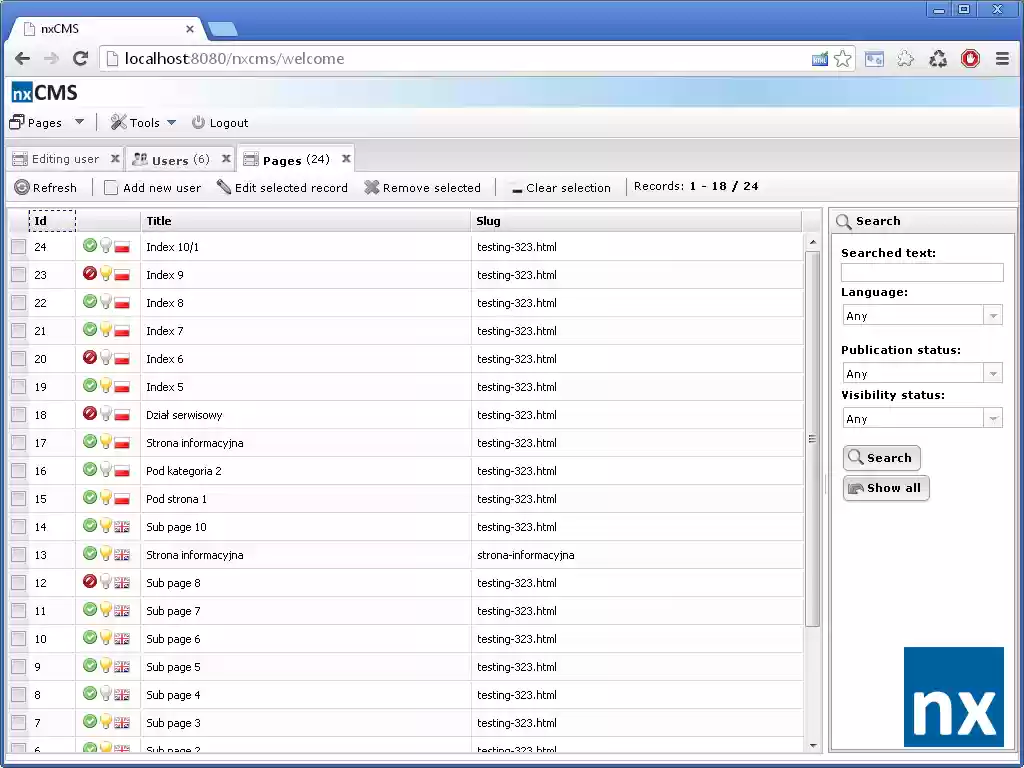The height and width of the screenshot is (768, 1024).
Task: Open the Language dropdown set to Any
Action: coord(992,315)
